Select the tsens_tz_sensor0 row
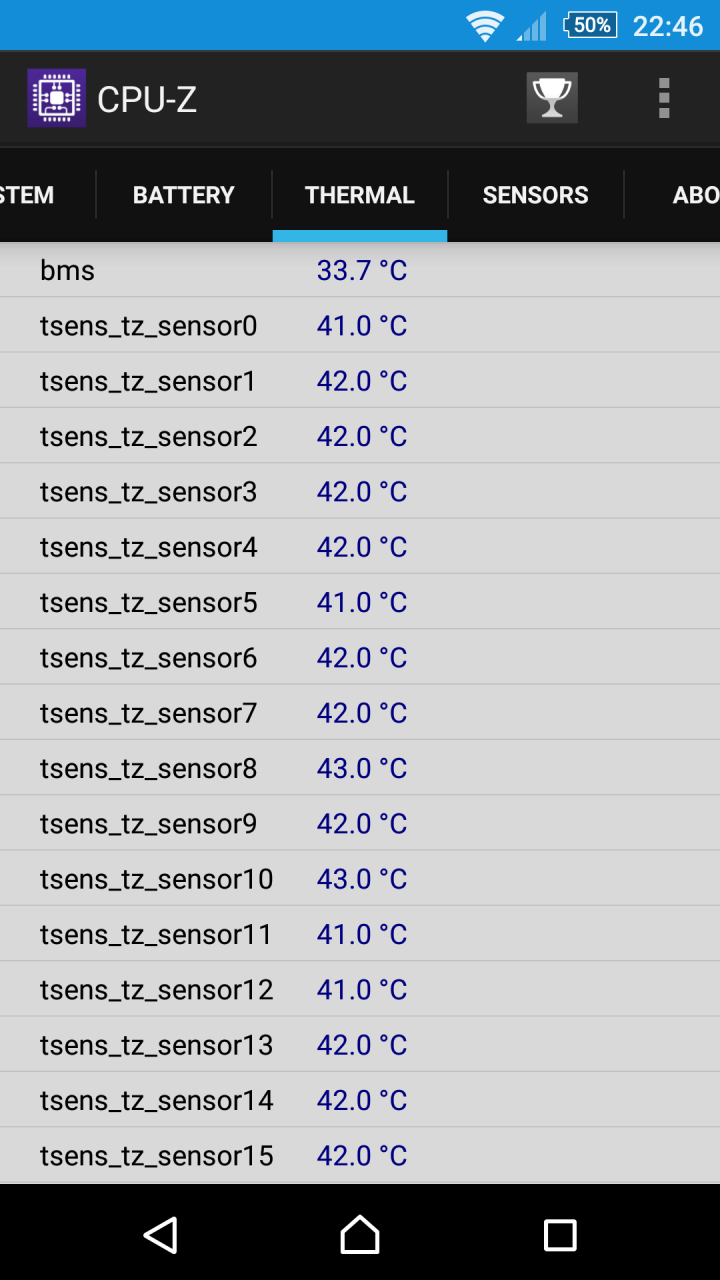 [x=360, y=325]
